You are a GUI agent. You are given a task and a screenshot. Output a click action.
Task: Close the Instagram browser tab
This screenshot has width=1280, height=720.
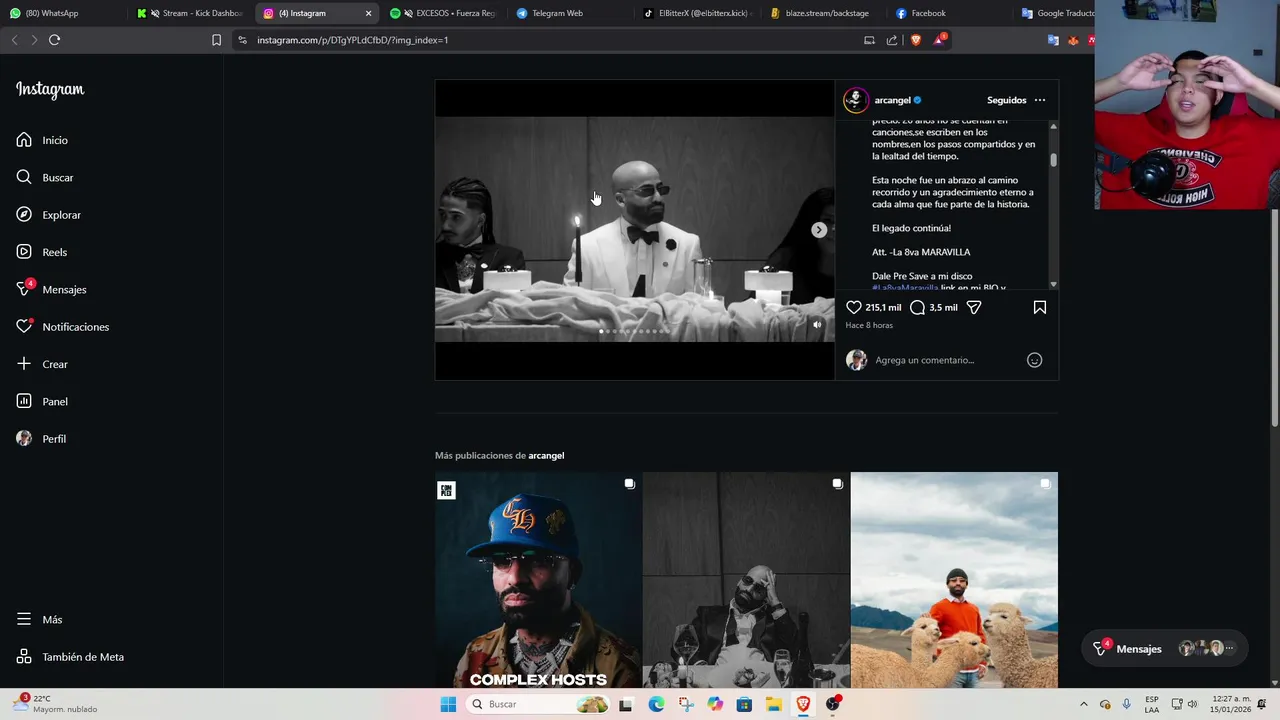click(368, 13)
